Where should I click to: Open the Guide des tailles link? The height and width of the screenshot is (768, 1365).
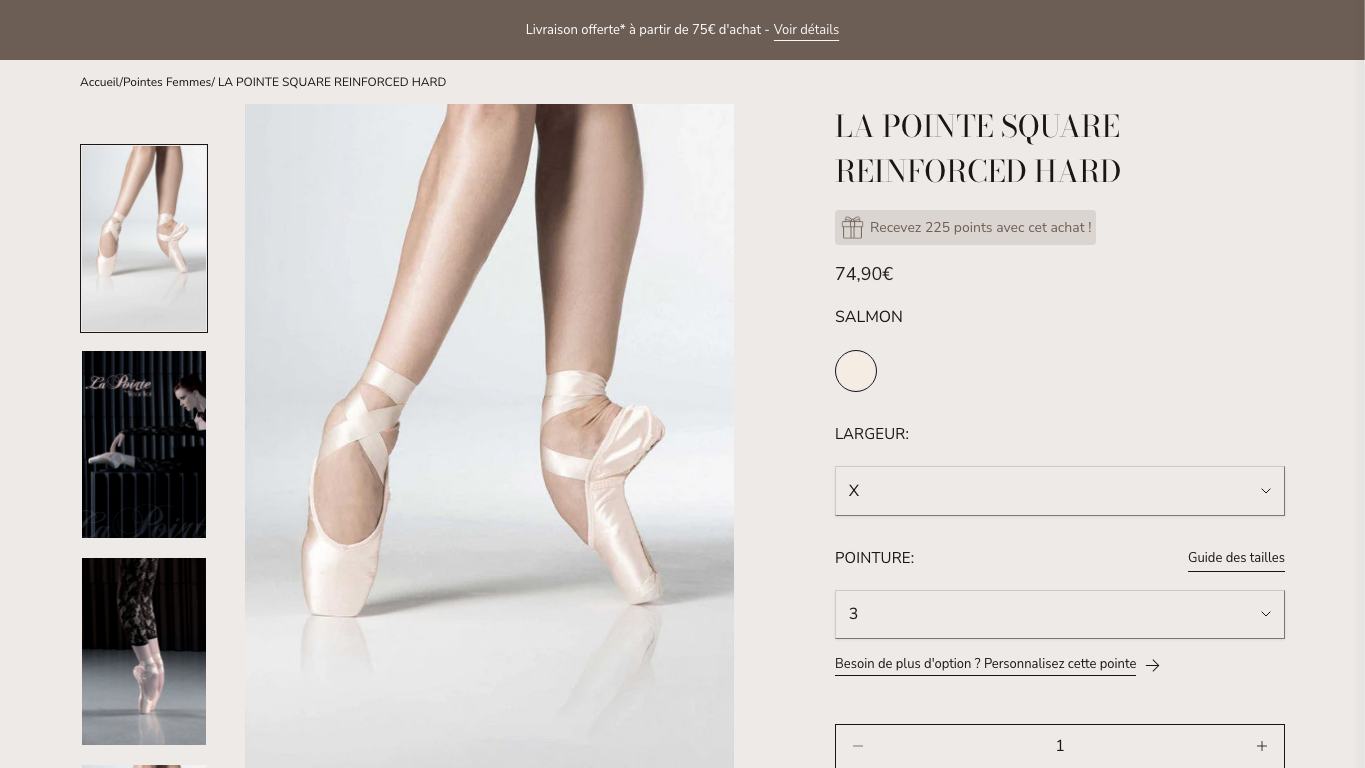[1236, 558]
